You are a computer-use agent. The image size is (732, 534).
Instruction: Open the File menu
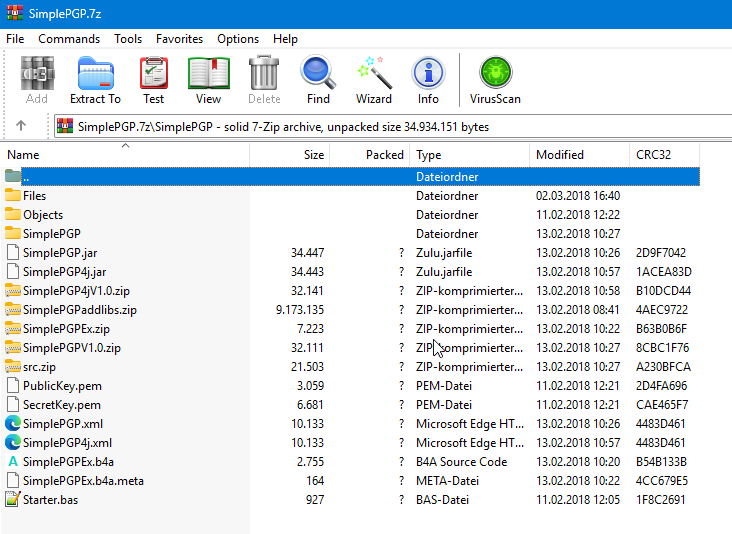(15, 39)
